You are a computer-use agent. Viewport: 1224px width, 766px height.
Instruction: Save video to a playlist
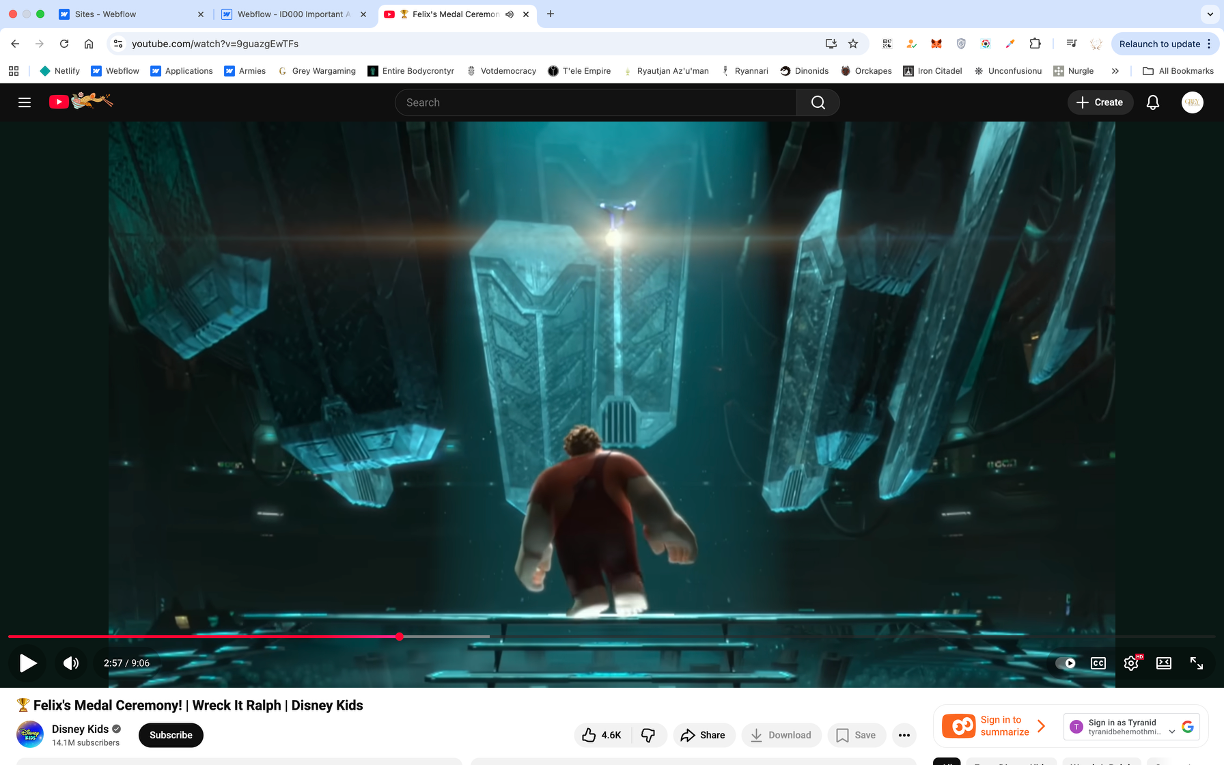click(856, 735)
